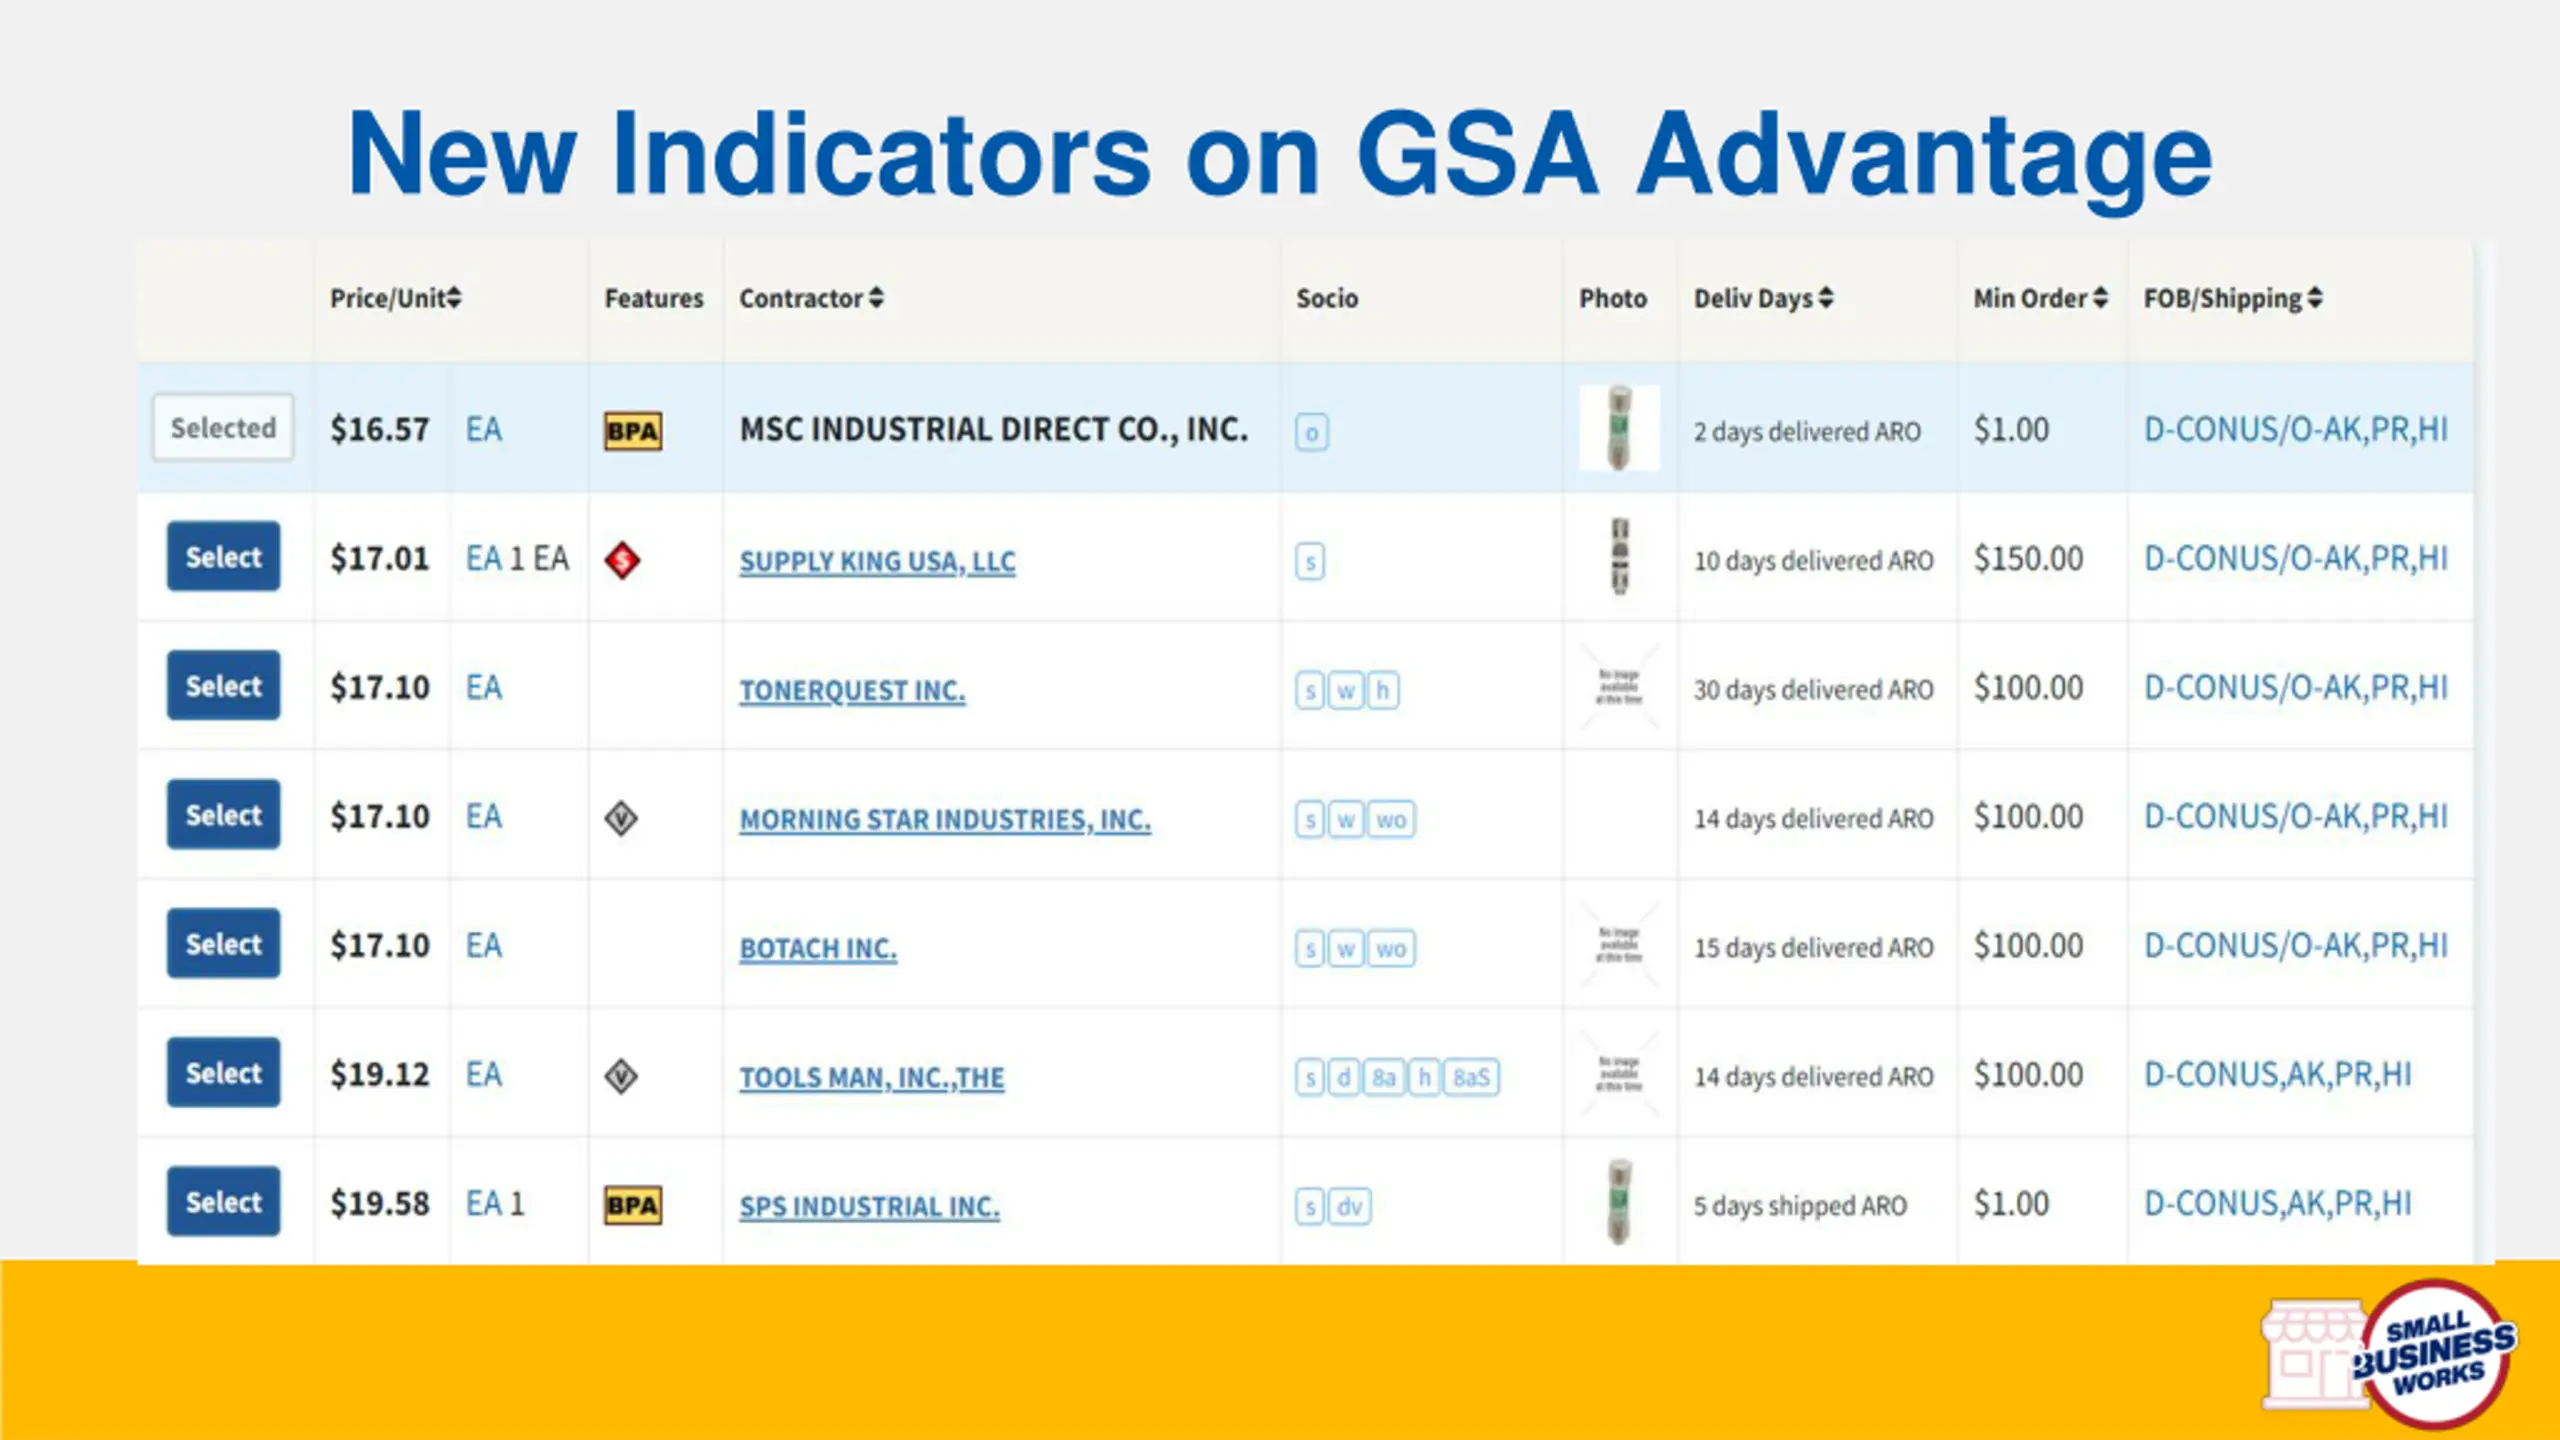Click '5 days shipped ARO' text
Viewport: 2560px width, 1440px height.
(x=1800, y=1206)
